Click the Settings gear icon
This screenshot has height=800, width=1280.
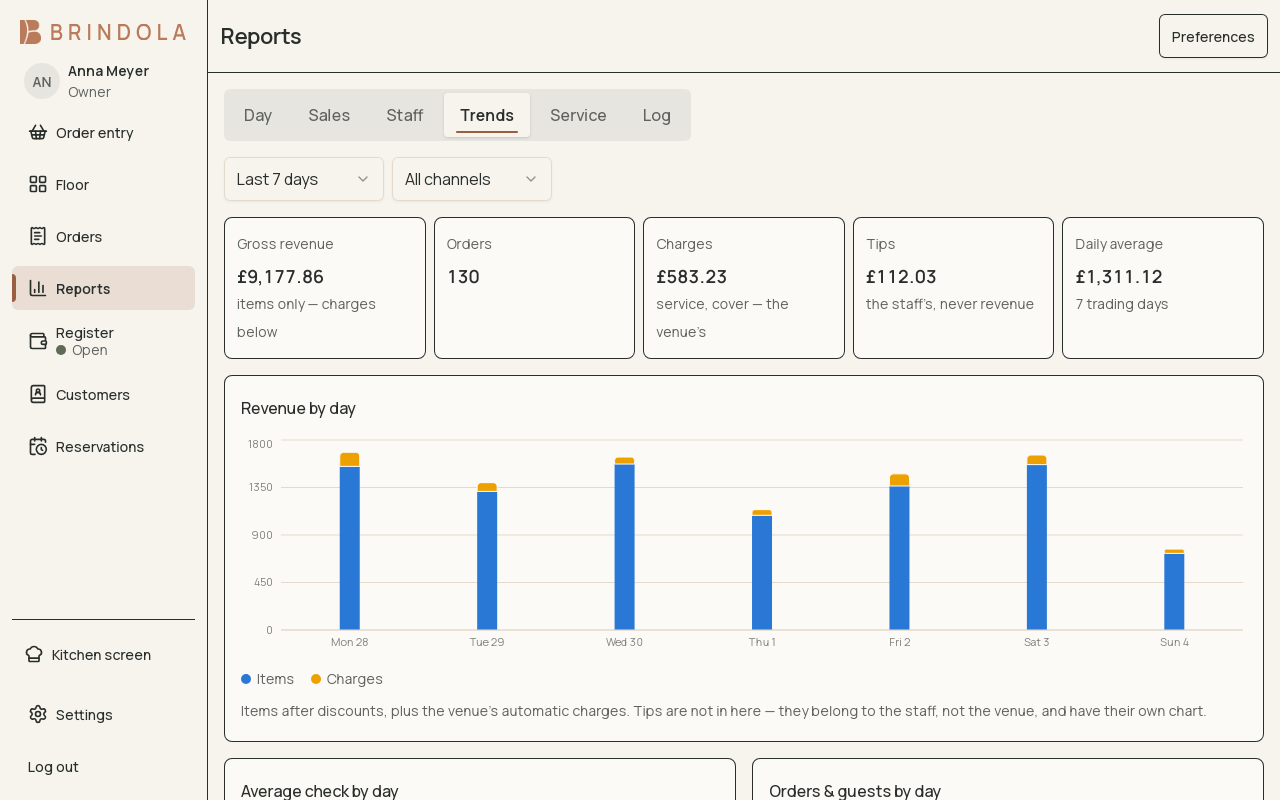pyautogui.click(x=38, y=714)
